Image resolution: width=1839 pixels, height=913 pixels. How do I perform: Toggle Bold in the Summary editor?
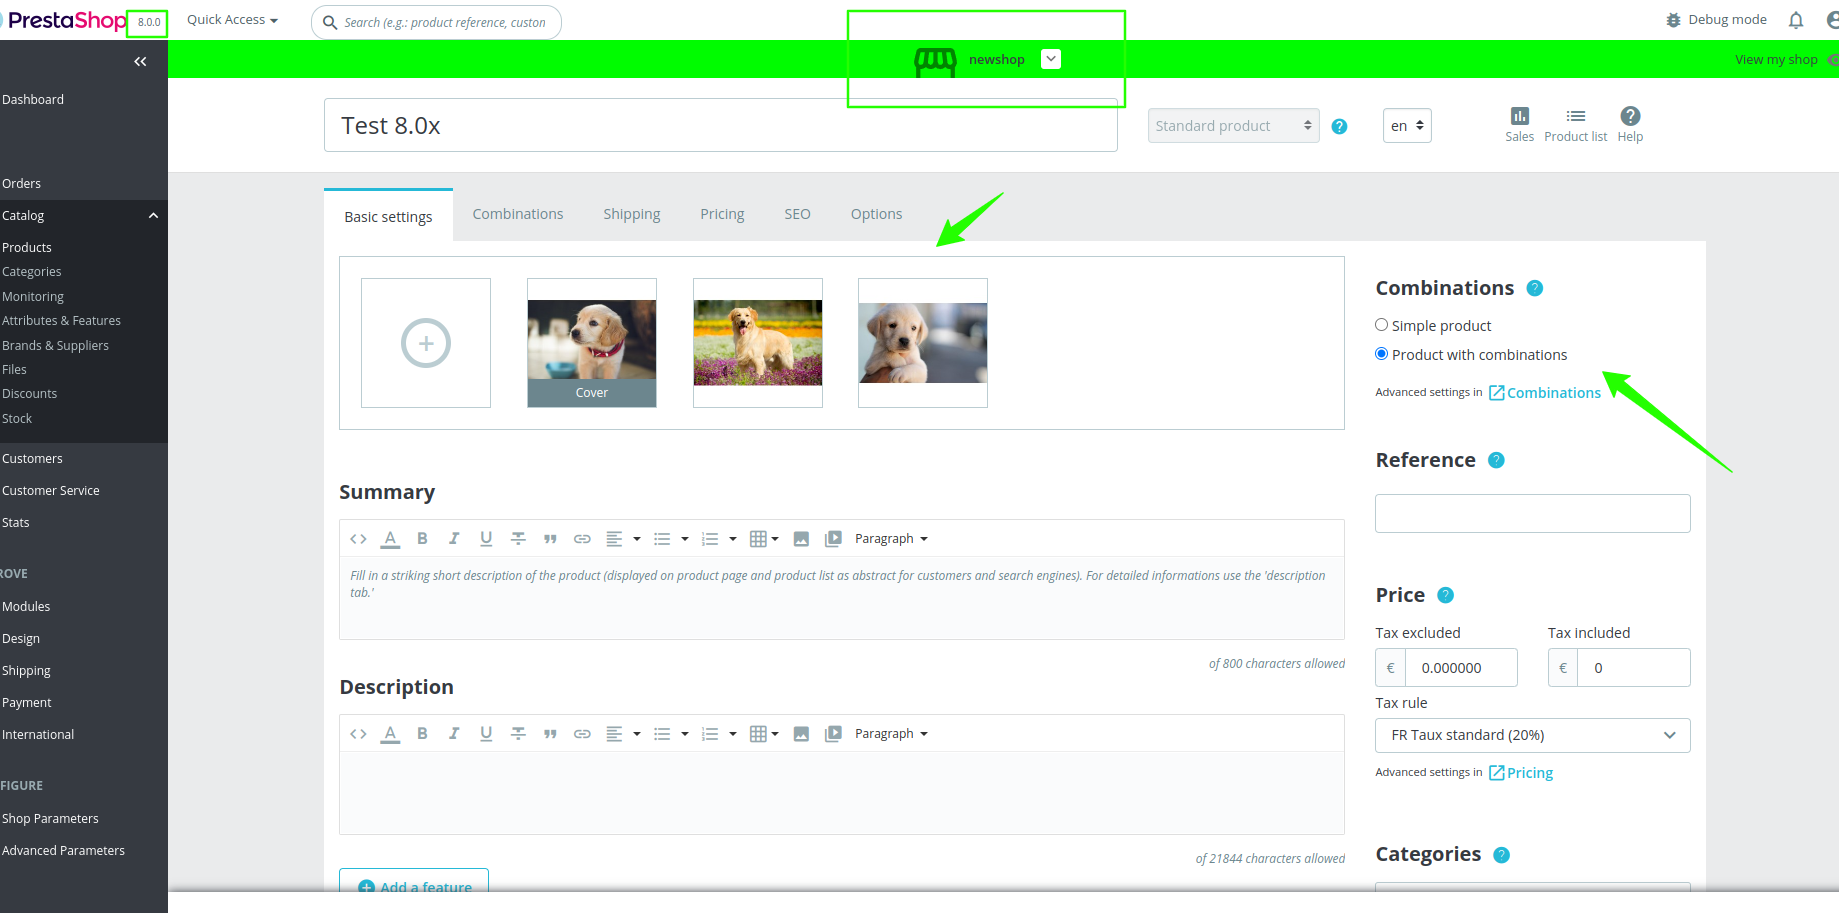[422, 538]
